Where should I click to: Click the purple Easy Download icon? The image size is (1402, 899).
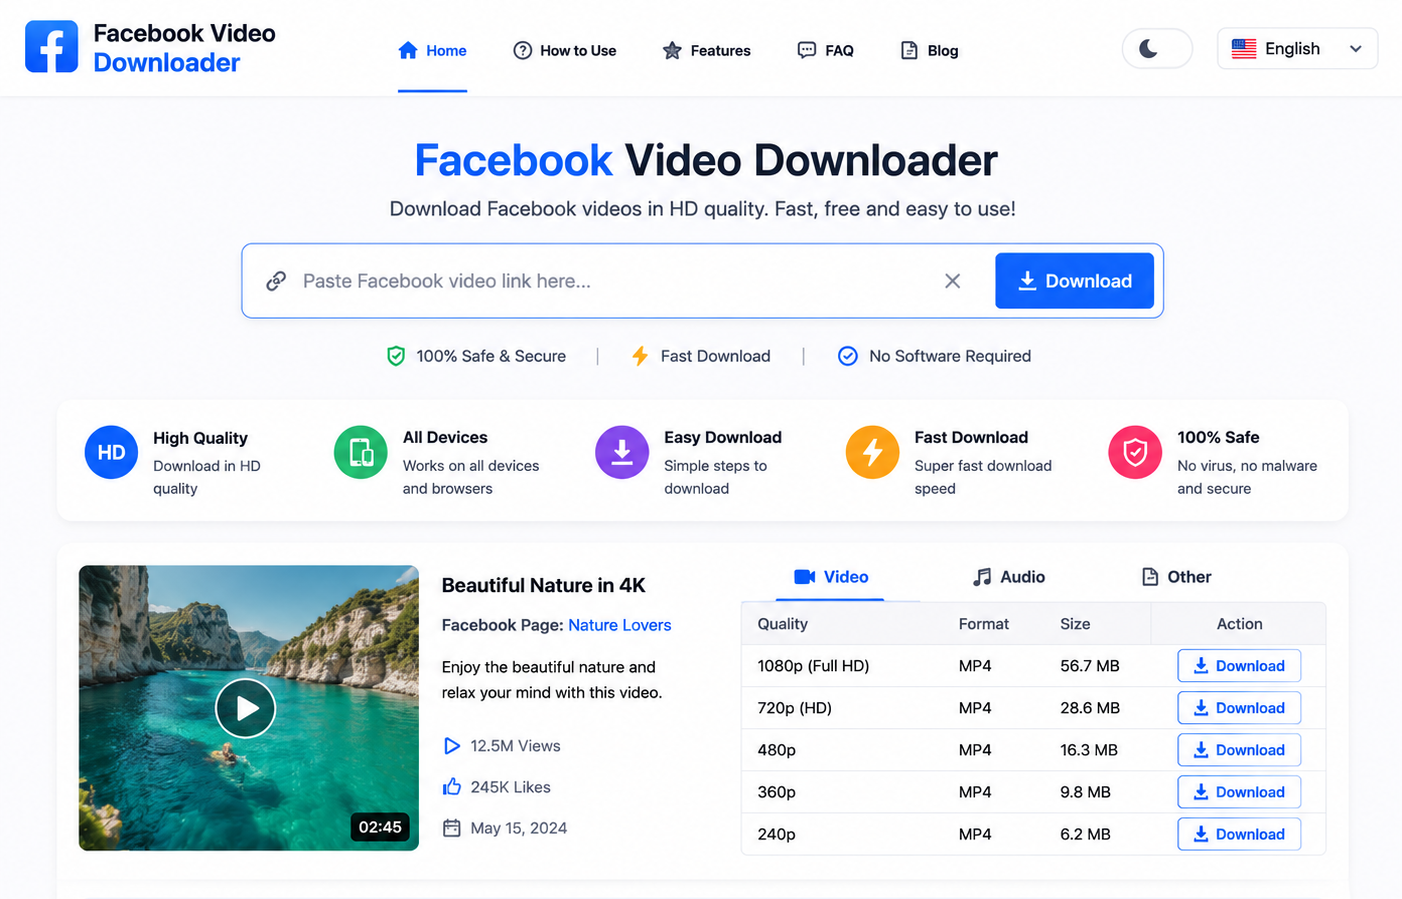coord(622,452)
